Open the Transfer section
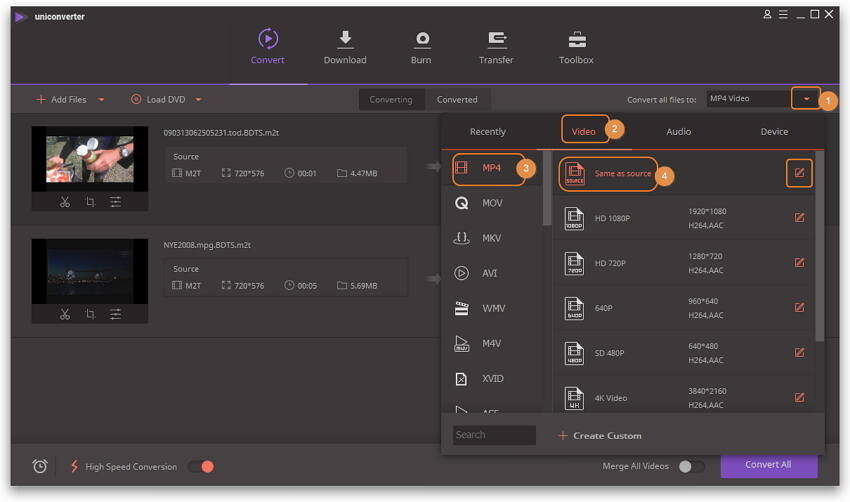The width and height of the screenshot is (850, 502). click(496, 47)
